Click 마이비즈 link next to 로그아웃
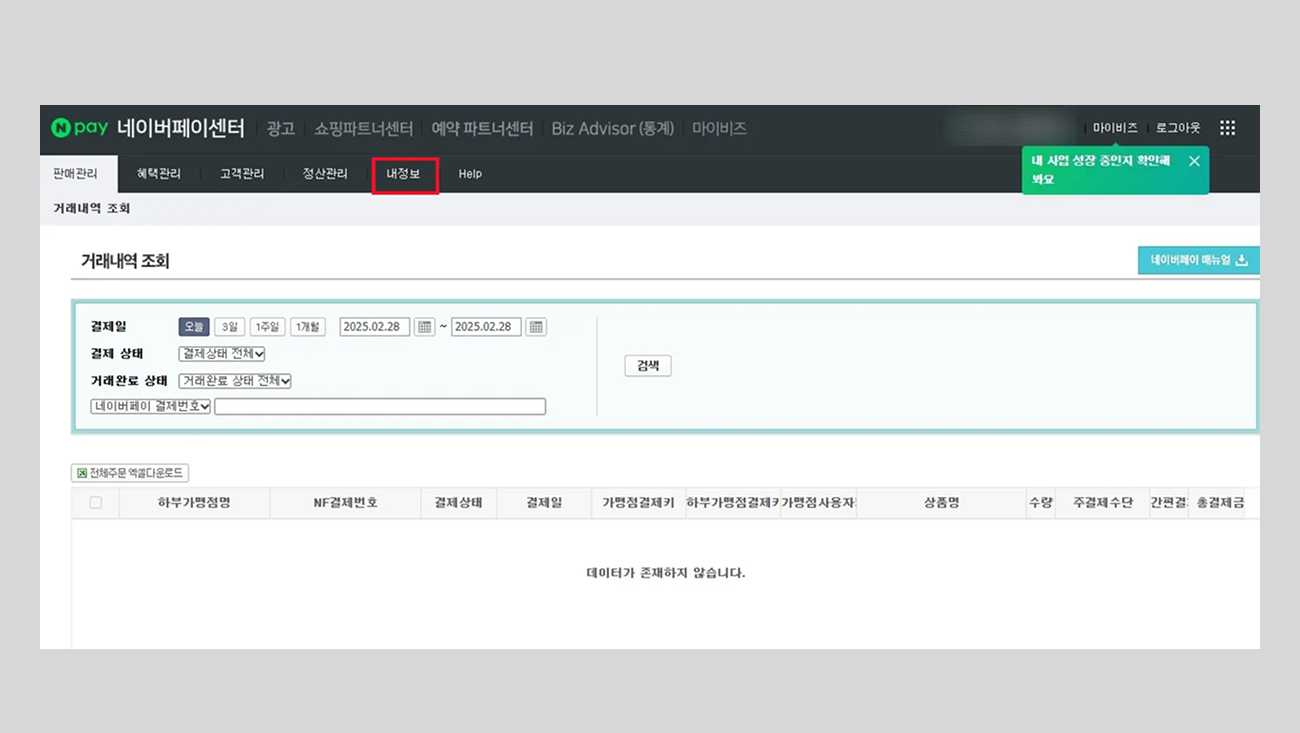 [1115, 128]
